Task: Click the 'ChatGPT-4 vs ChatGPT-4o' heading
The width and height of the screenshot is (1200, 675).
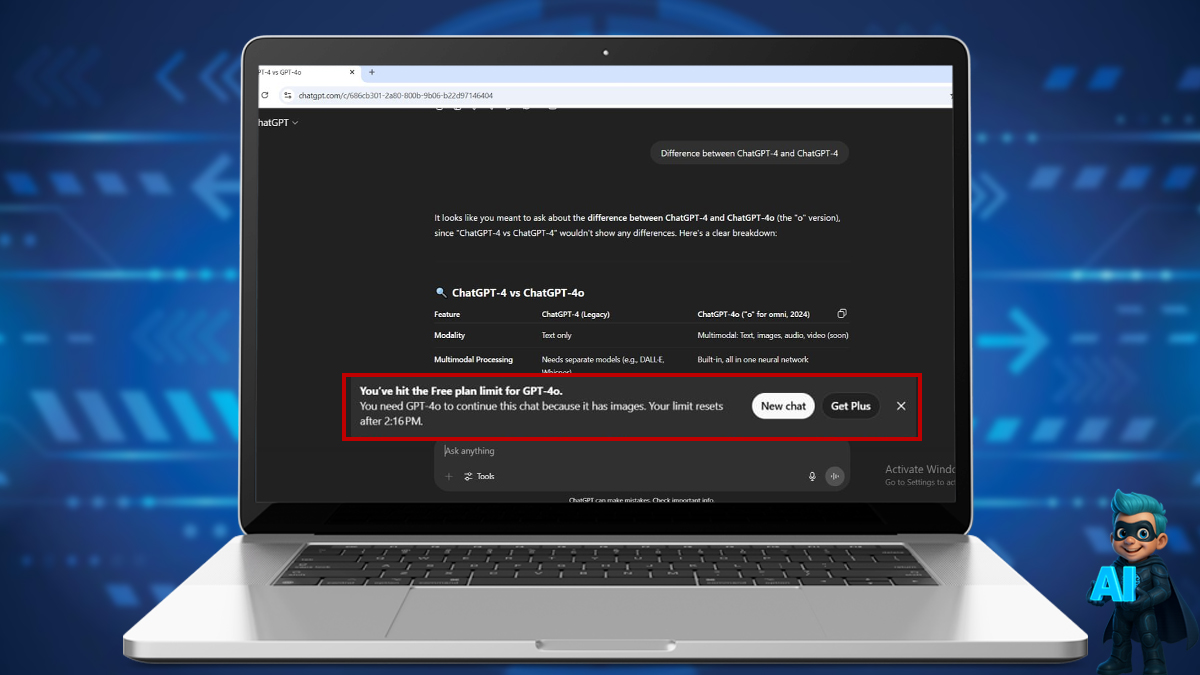Action: click(518, 293)
